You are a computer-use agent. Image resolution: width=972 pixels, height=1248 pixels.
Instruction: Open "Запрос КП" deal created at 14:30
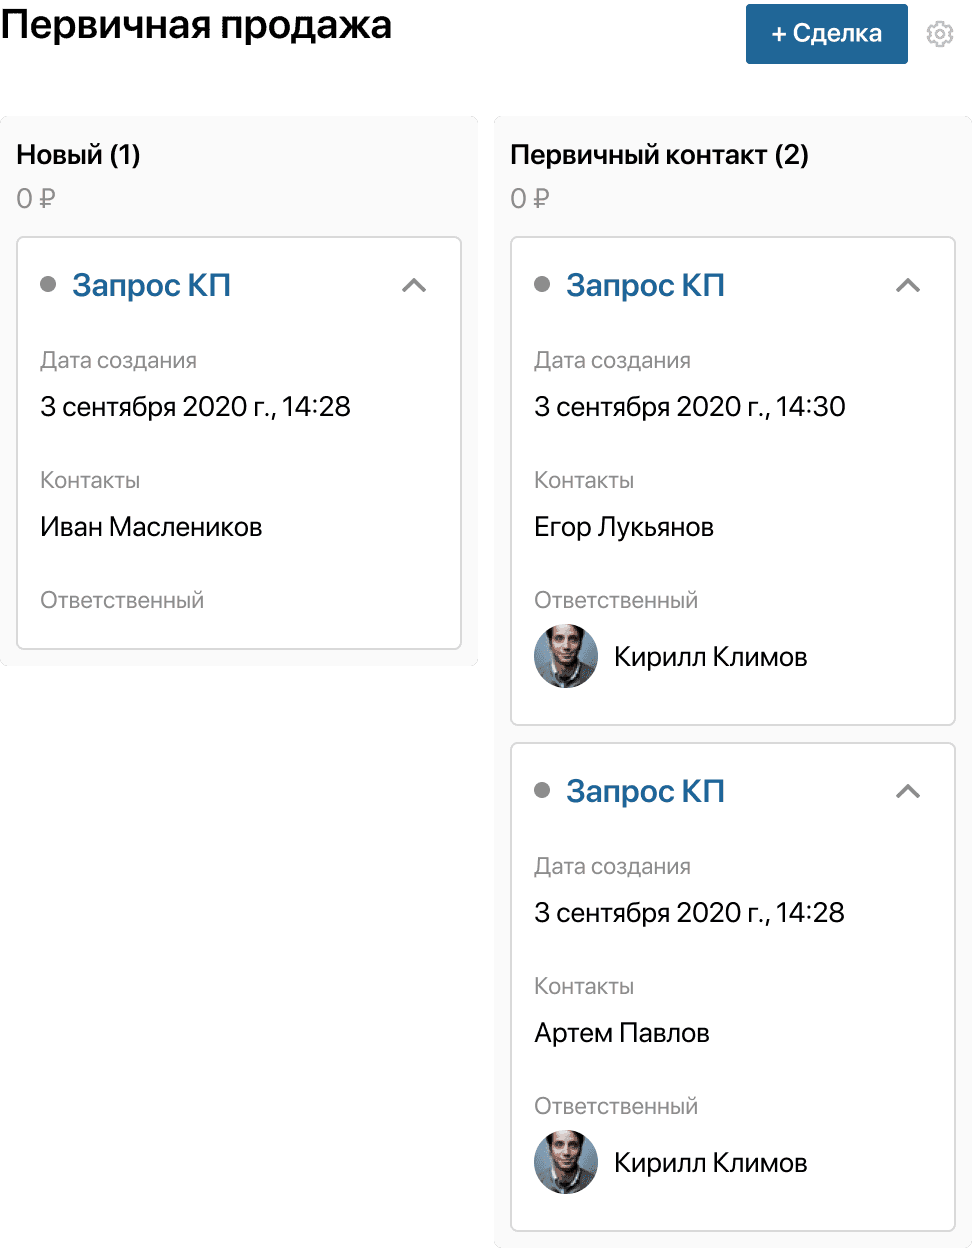tap(645, 286)
